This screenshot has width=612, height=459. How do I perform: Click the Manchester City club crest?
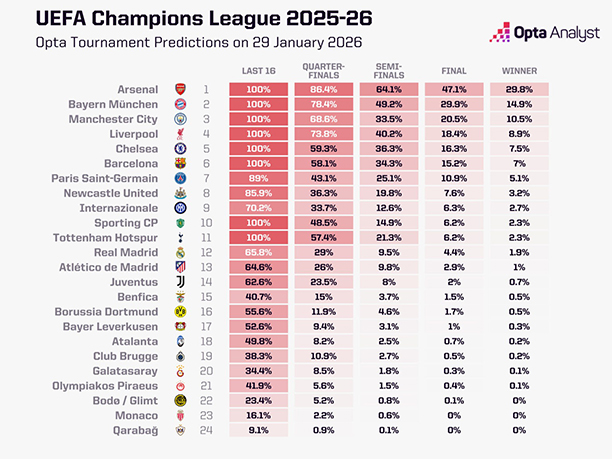tap(180, 119)
